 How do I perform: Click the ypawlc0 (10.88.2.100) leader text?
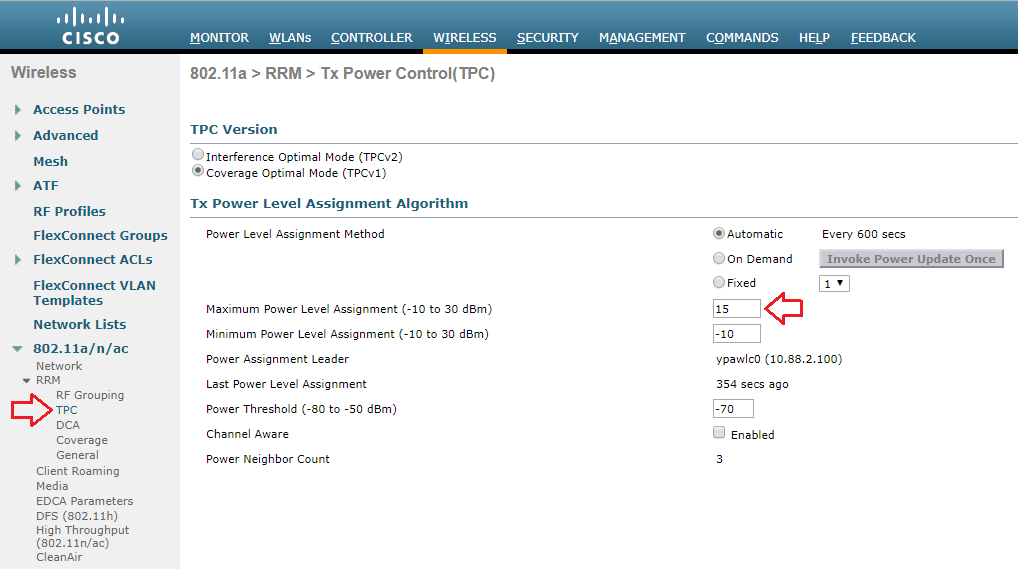click(x=779, y=359)
